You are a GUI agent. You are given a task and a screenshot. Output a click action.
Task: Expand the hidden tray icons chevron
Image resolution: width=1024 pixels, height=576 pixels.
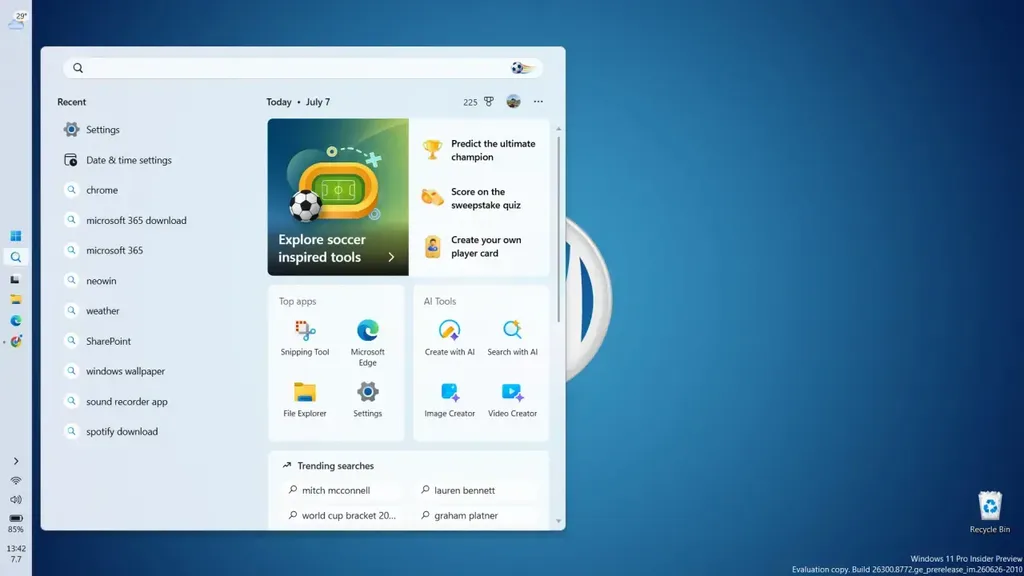pyautogui.click(x=16, y=461)
